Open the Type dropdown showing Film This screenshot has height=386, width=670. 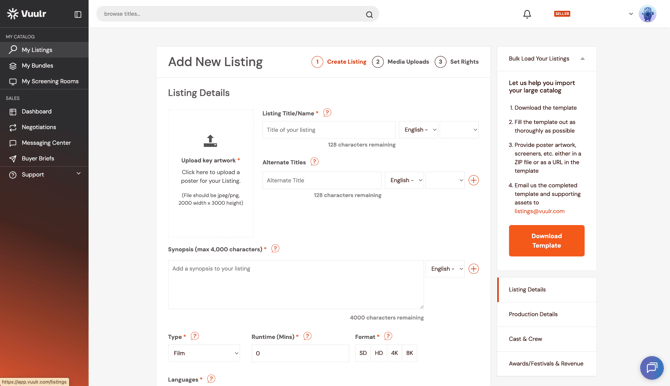coord(204,353)
